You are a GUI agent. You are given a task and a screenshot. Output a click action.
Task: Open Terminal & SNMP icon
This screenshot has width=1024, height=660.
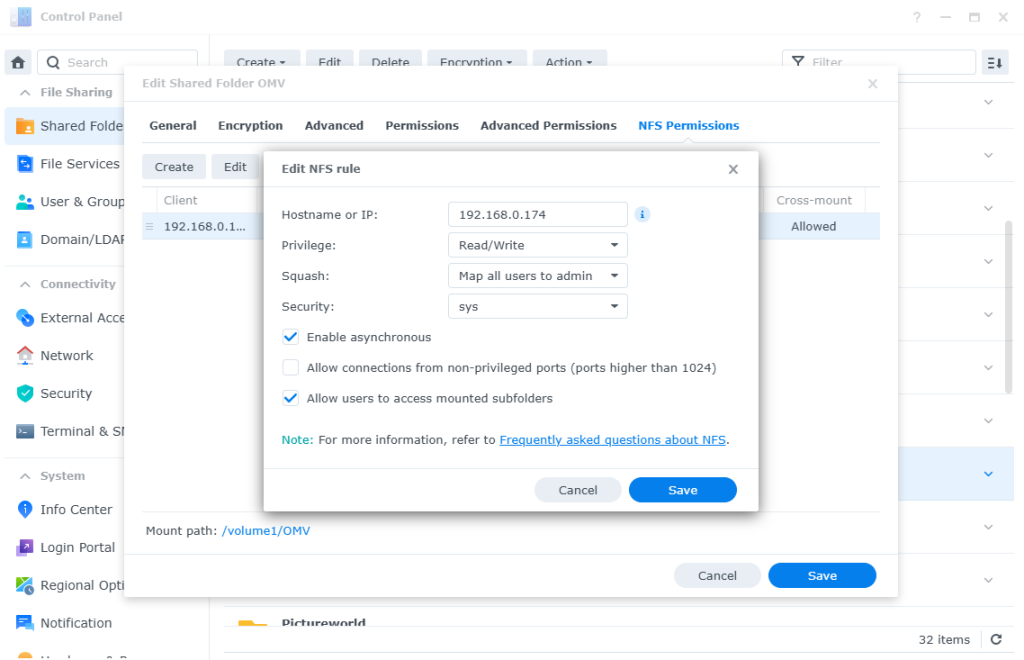coord(25,432)
